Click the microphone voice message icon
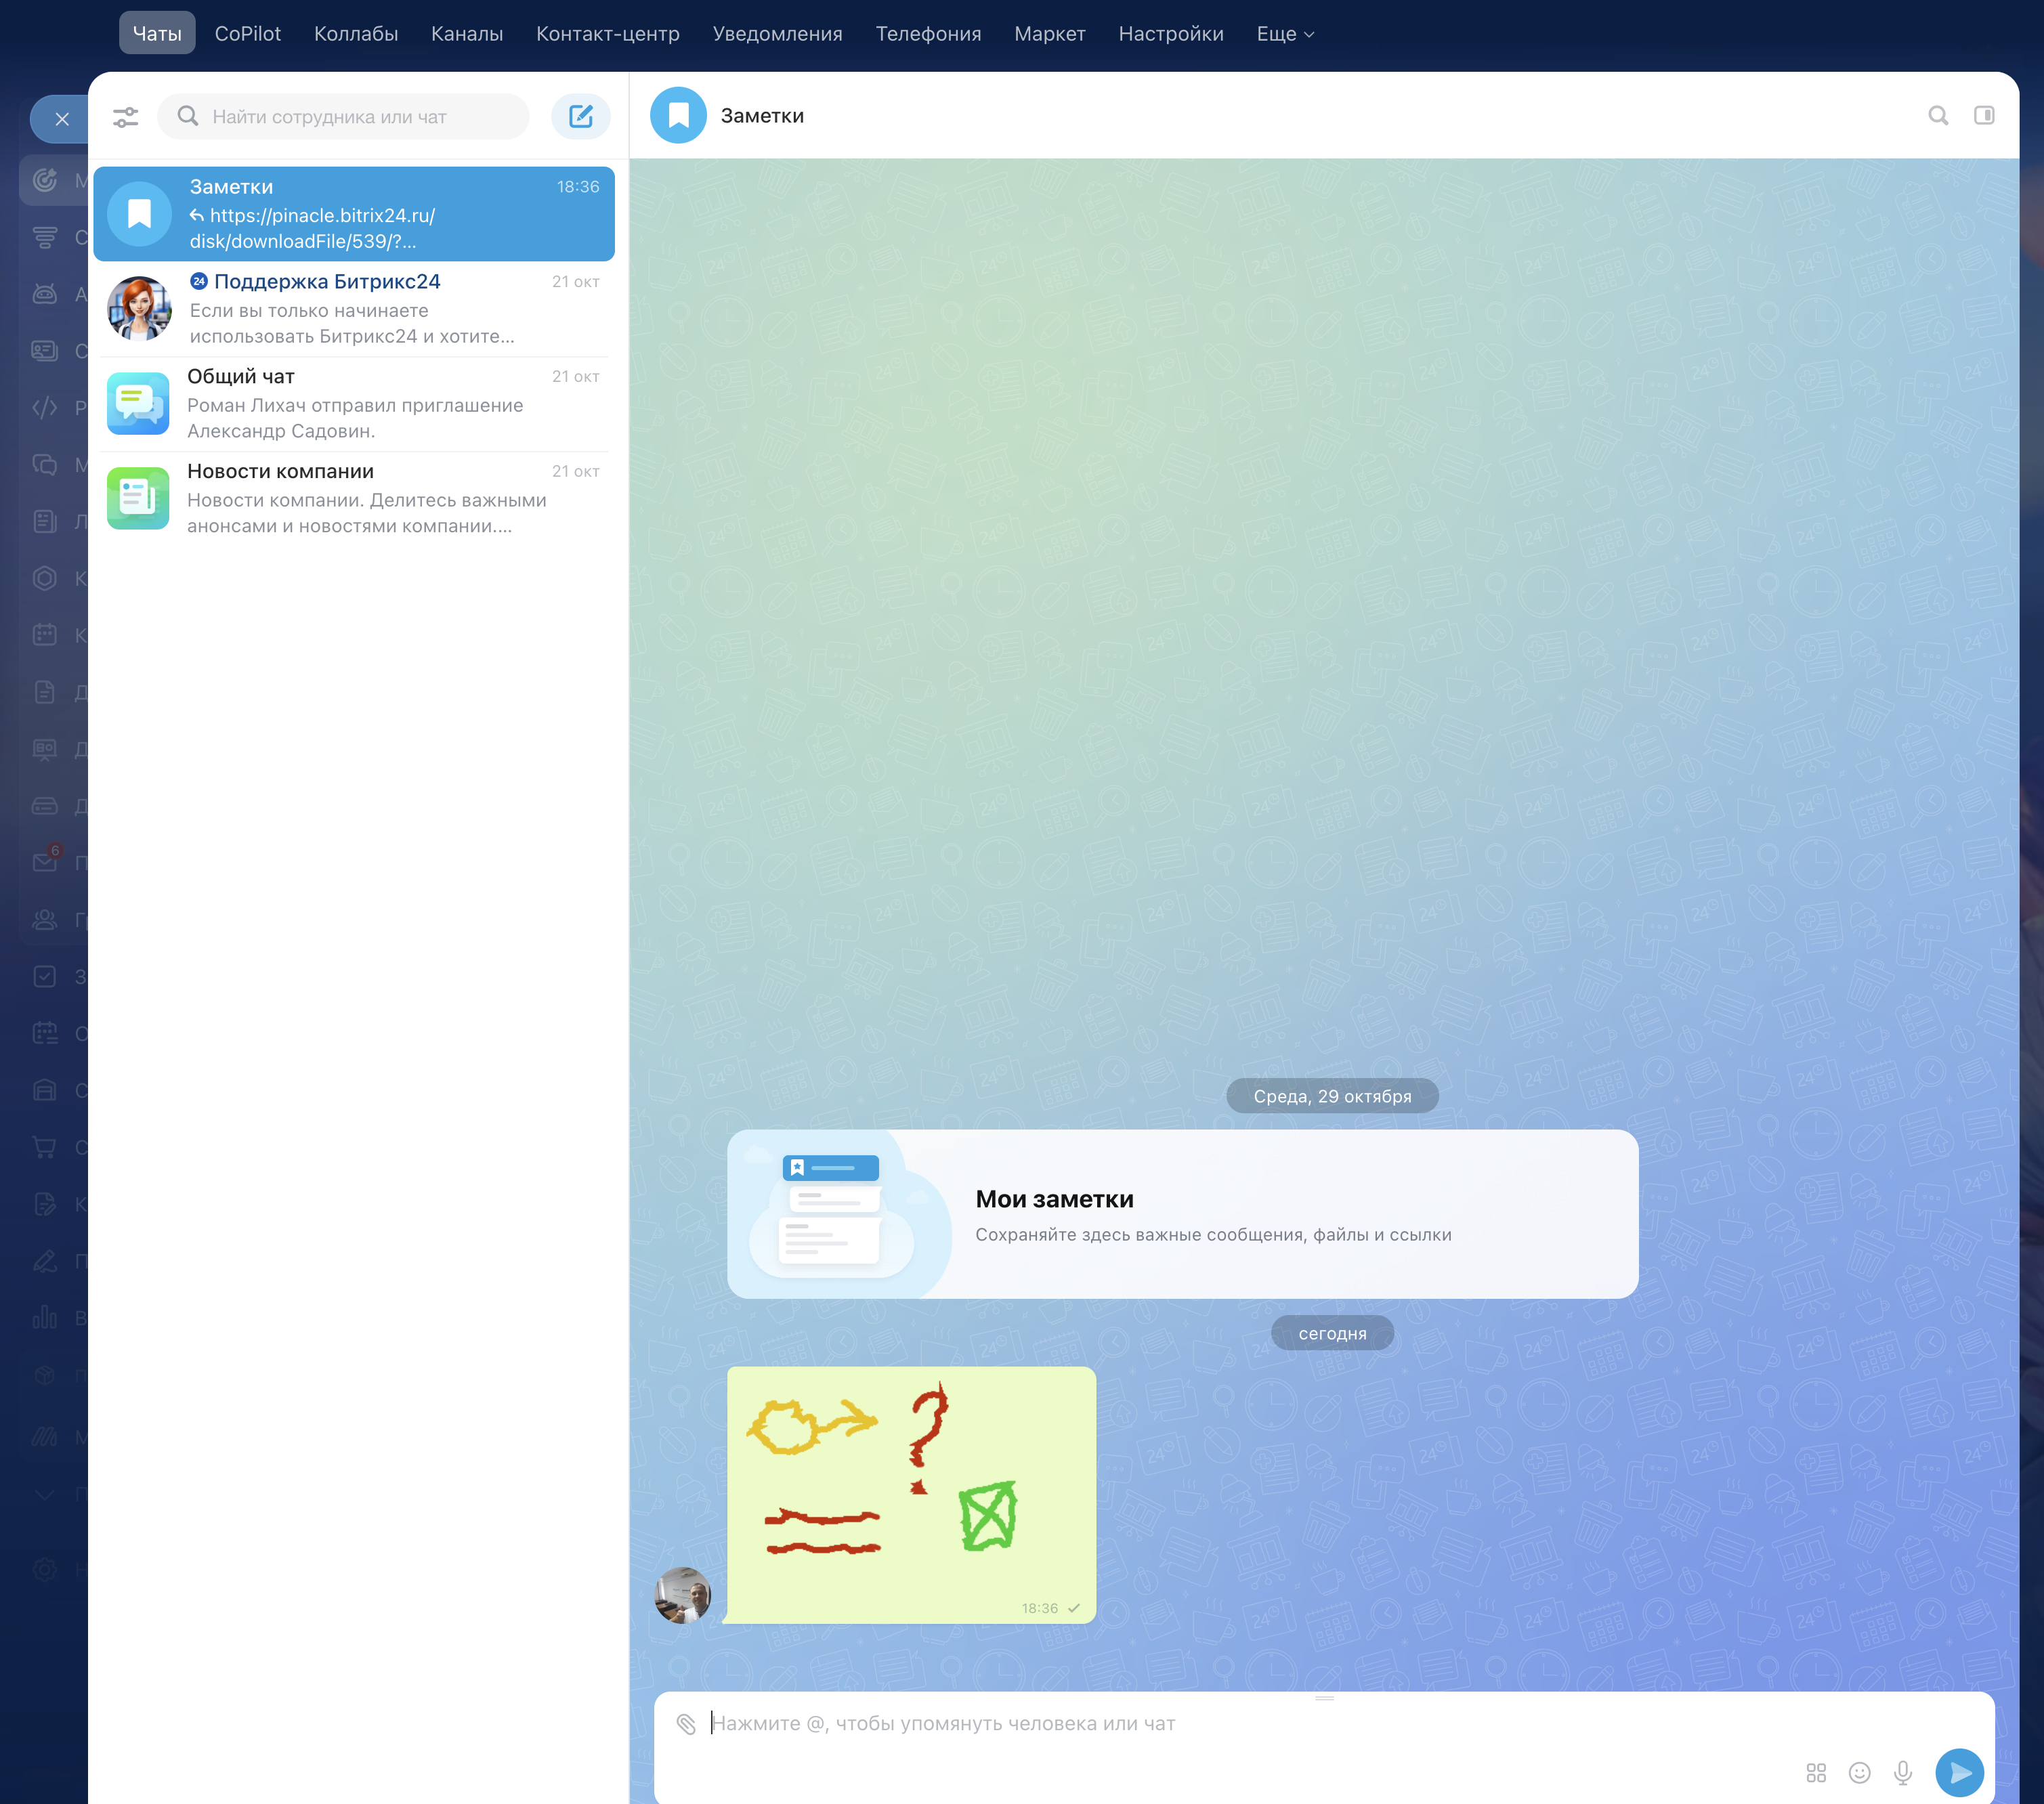This screenshot has width=2044, height=1804. [x=1903, y=1773]
